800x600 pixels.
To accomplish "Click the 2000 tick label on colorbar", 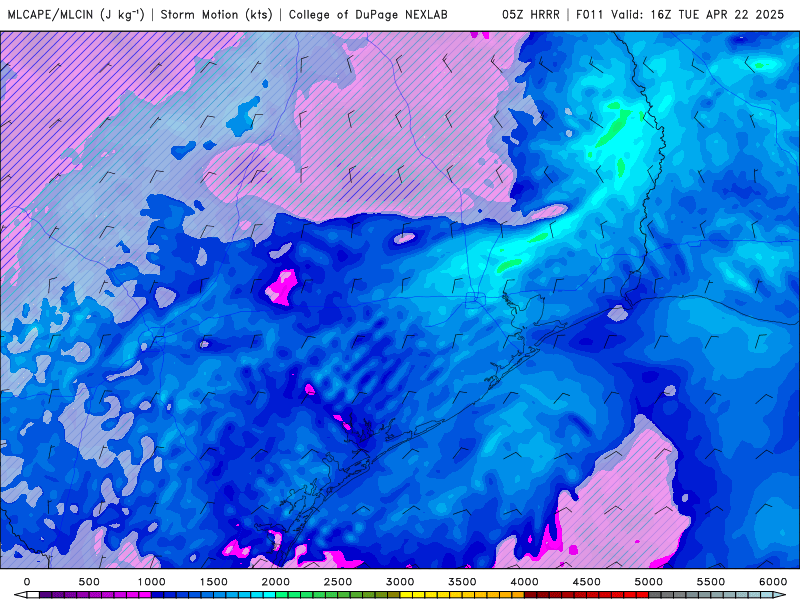I will point(276,582).
